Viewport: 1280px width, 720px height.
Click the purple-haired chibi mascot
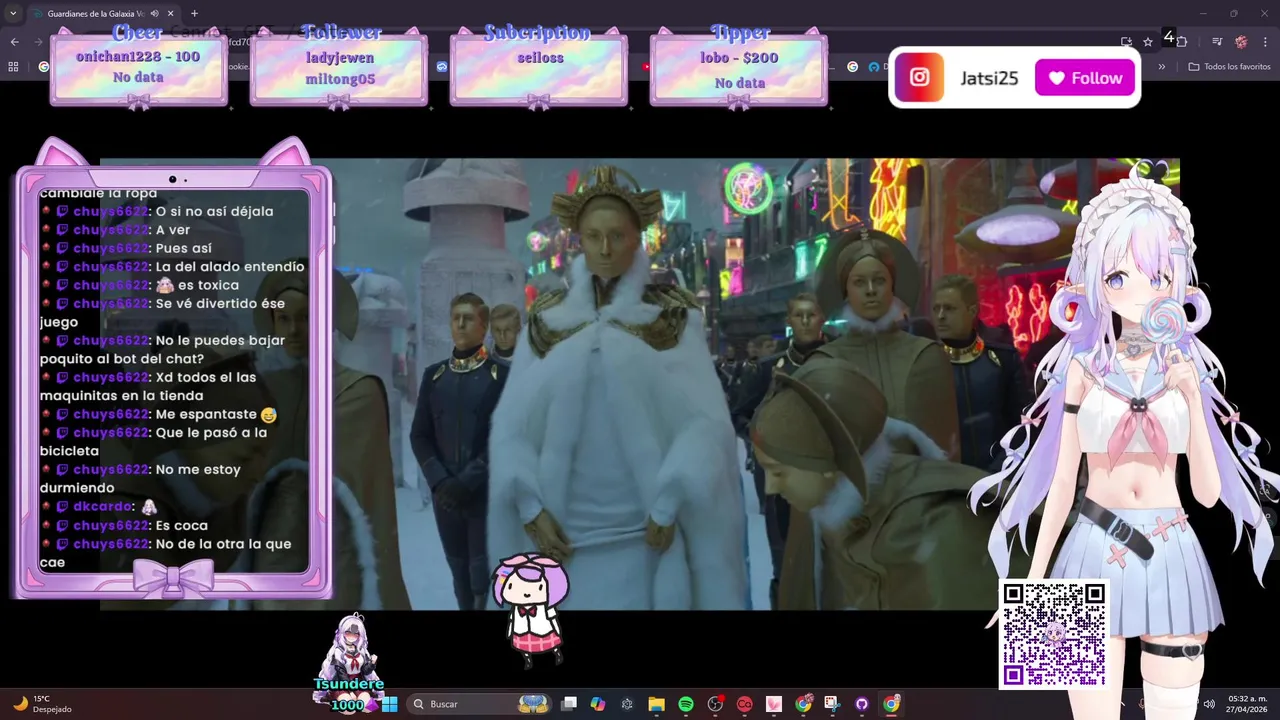click(x=531, y=609)
